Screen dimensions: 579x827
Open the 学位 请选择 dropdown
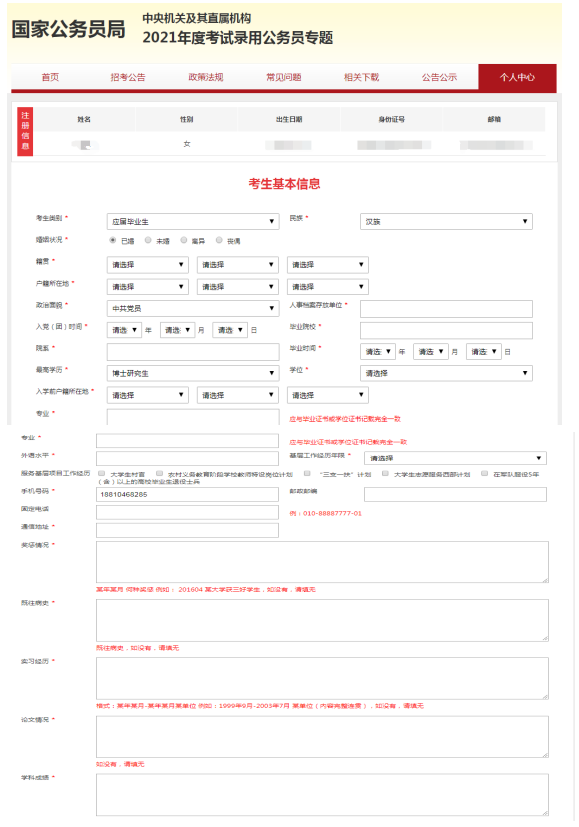pyautogui.click(x=446, y=373)
